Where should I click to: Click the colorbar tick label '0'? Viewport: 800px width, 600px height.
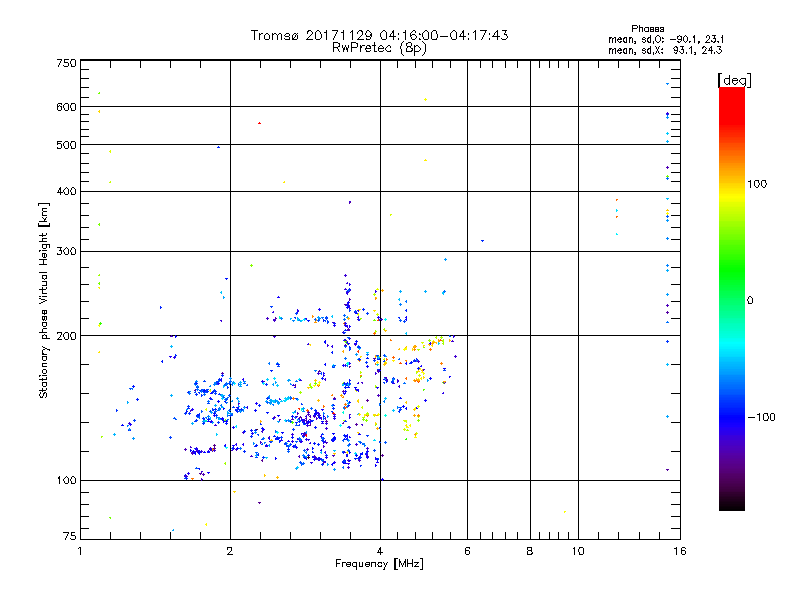coord(750,301)
